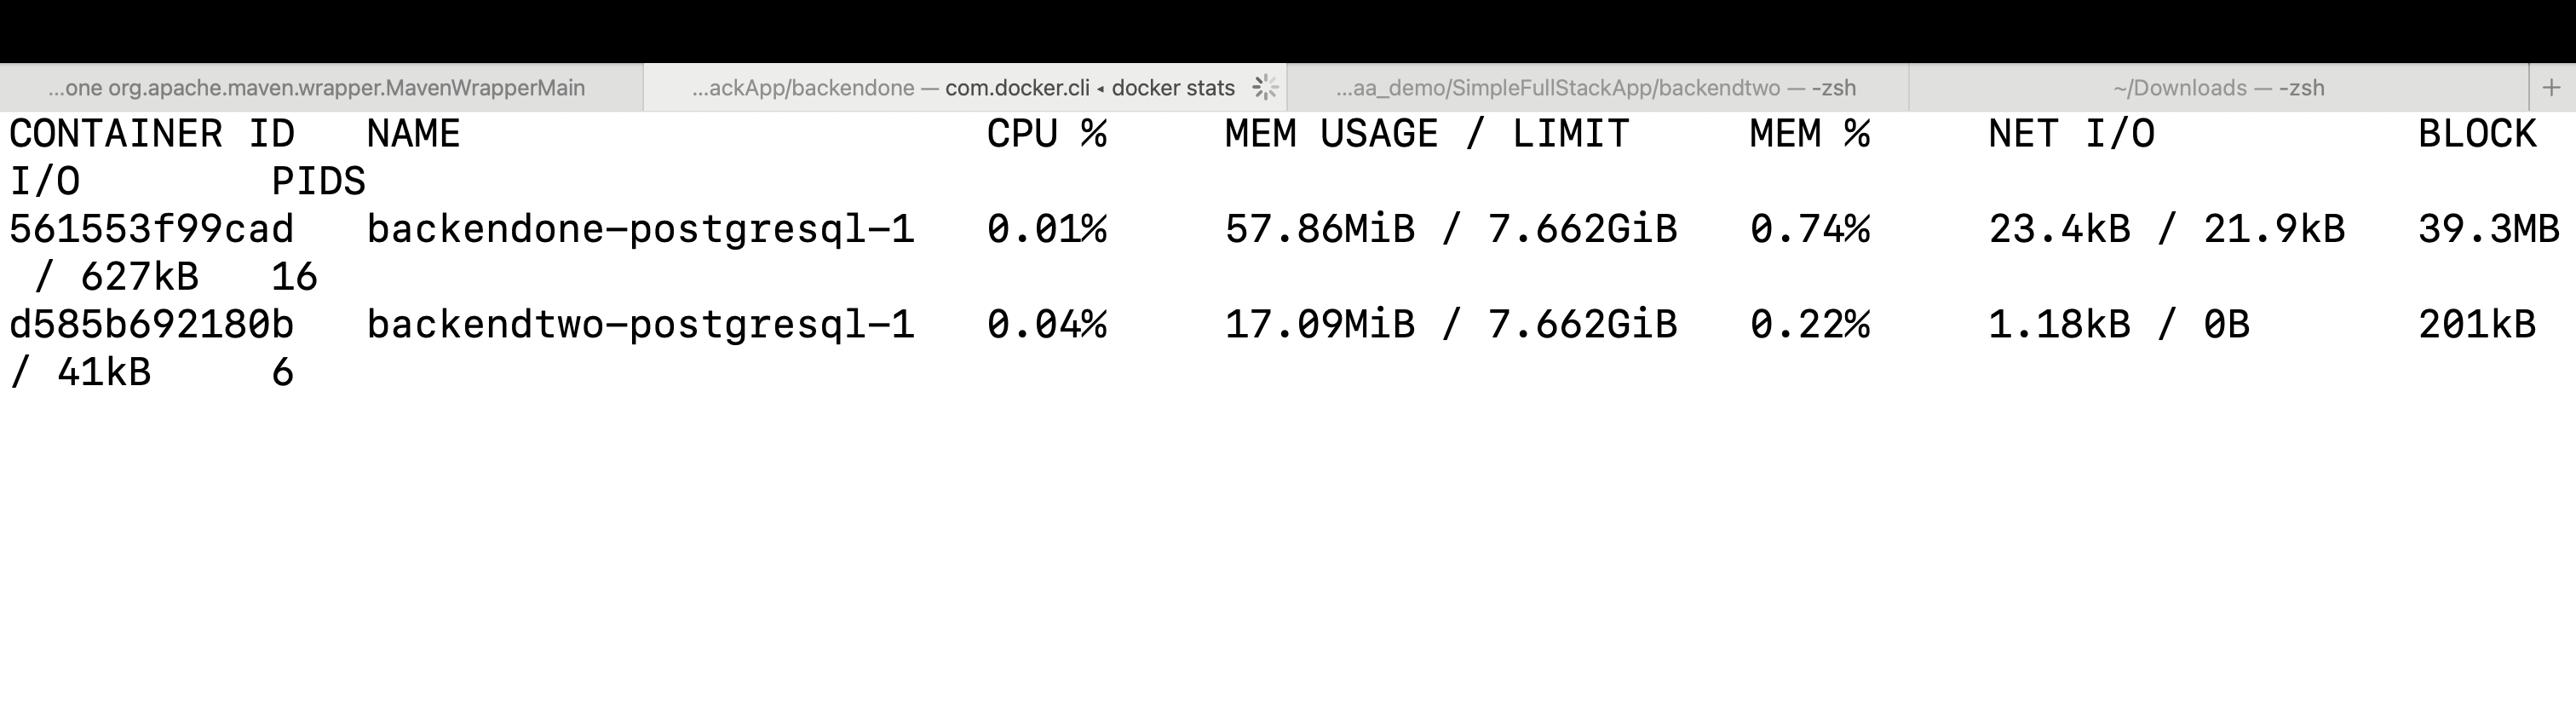Click the 23.4kB / 21.9kB network value

(x=2166, y=229)
